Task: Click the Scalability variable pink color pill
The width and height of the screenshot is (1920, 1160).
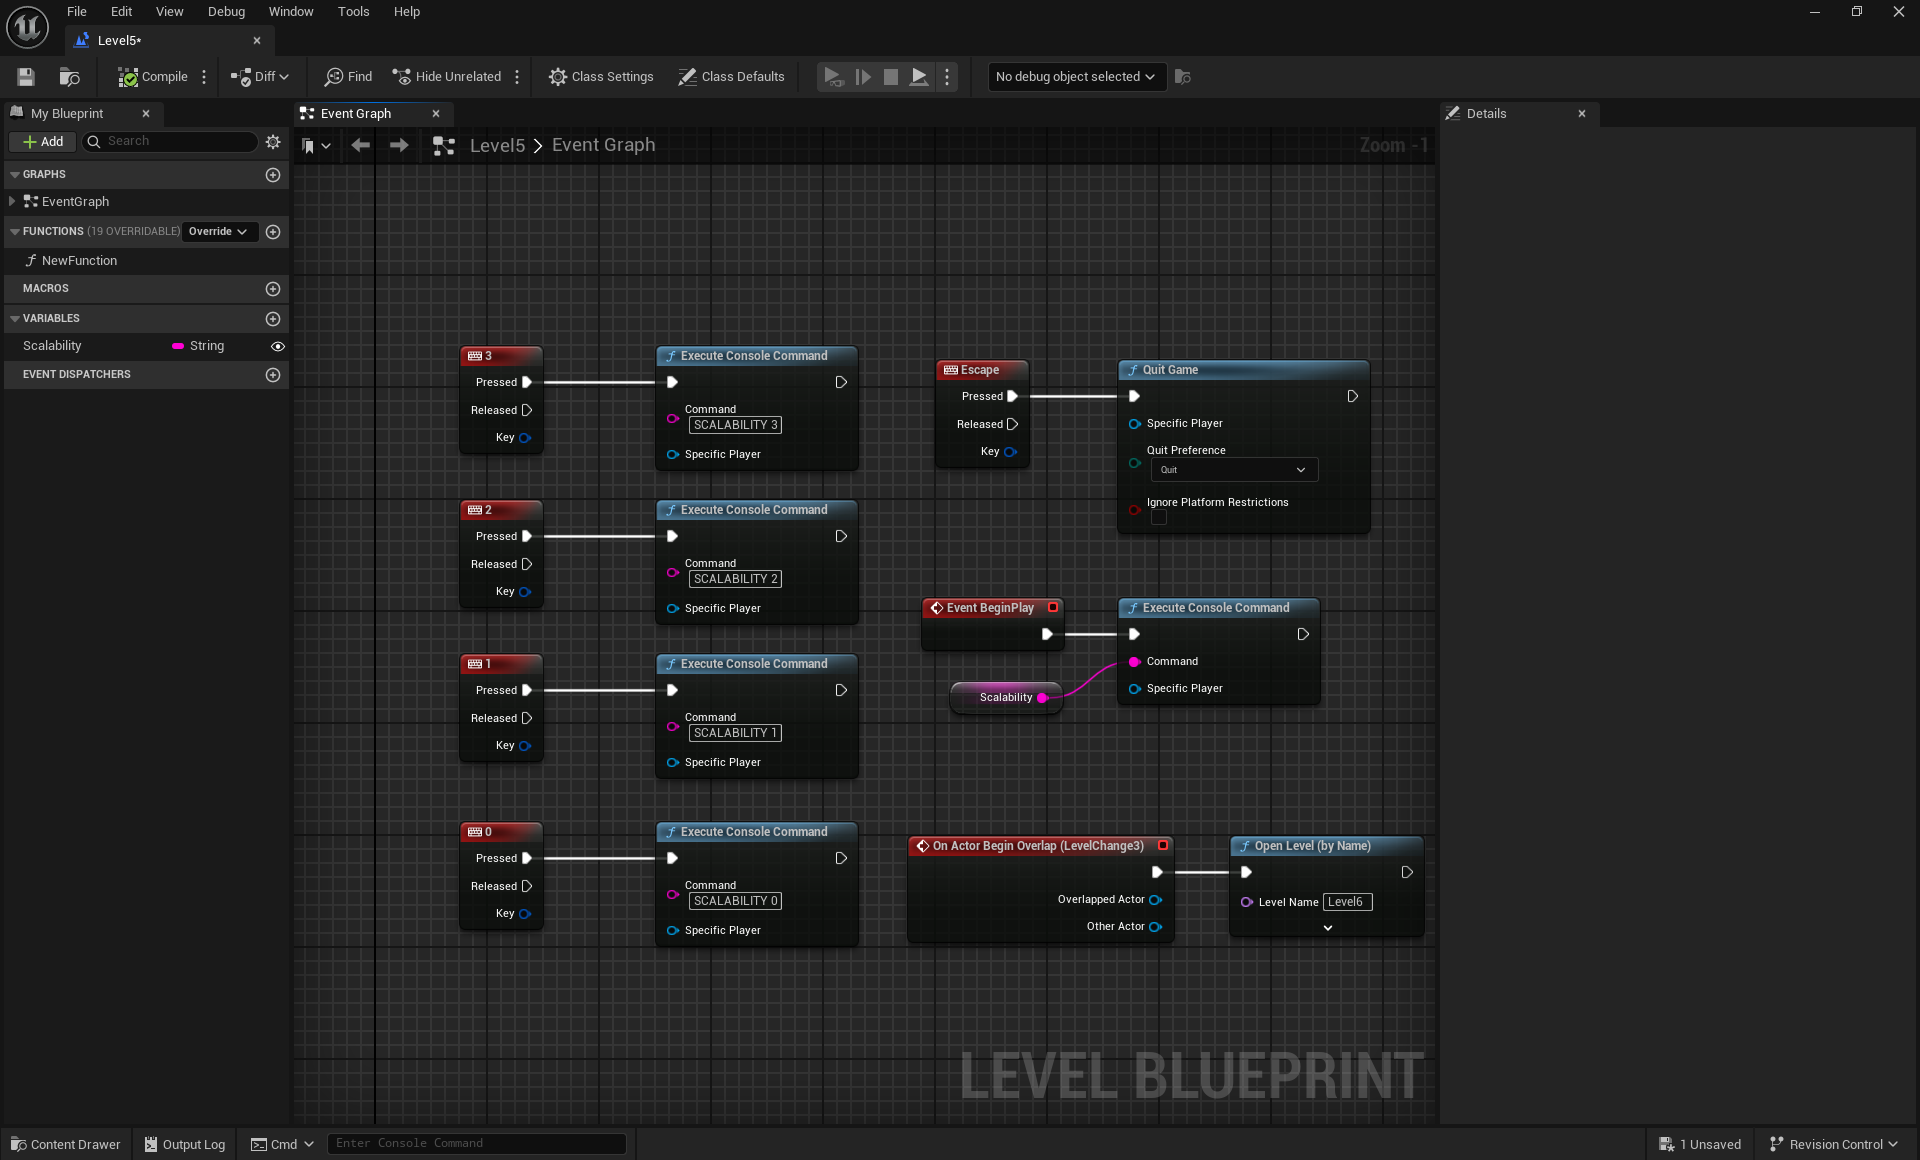Action: pos(178,346)
